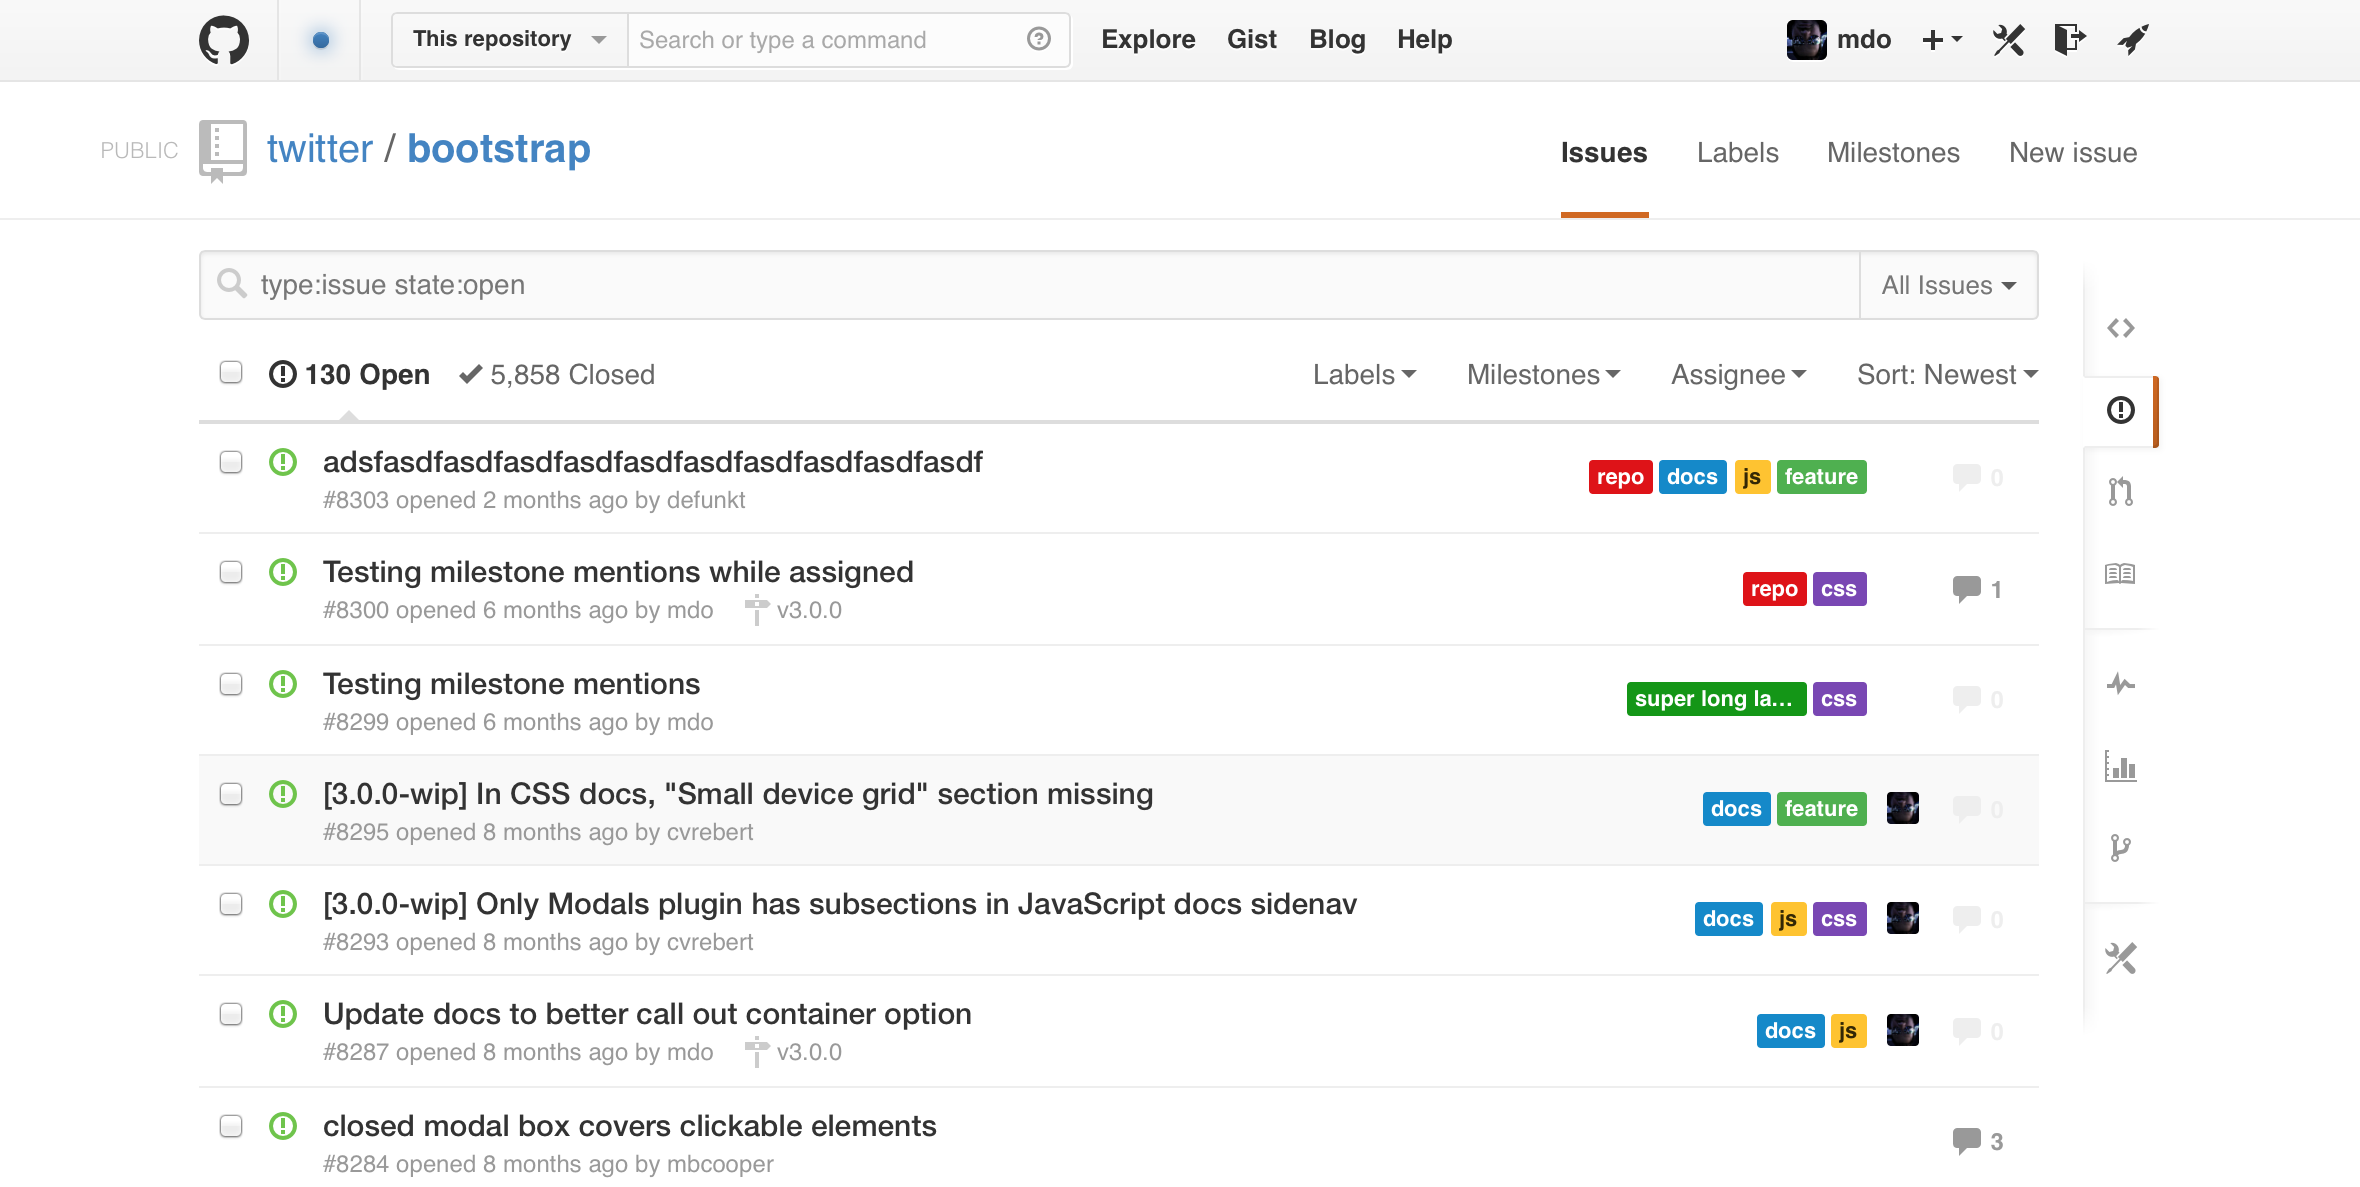2360x1187 pixels.
Task: Click the sign out icon
Action: click(x=2069, y=40)
